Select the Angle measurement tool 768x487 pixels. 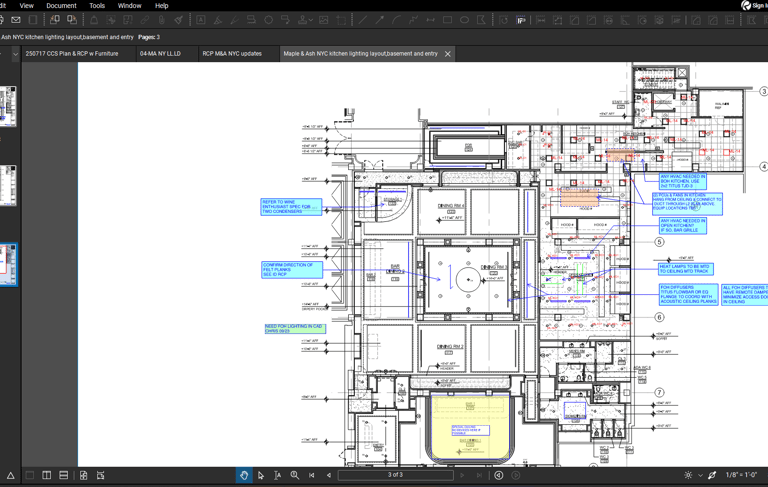625,20
